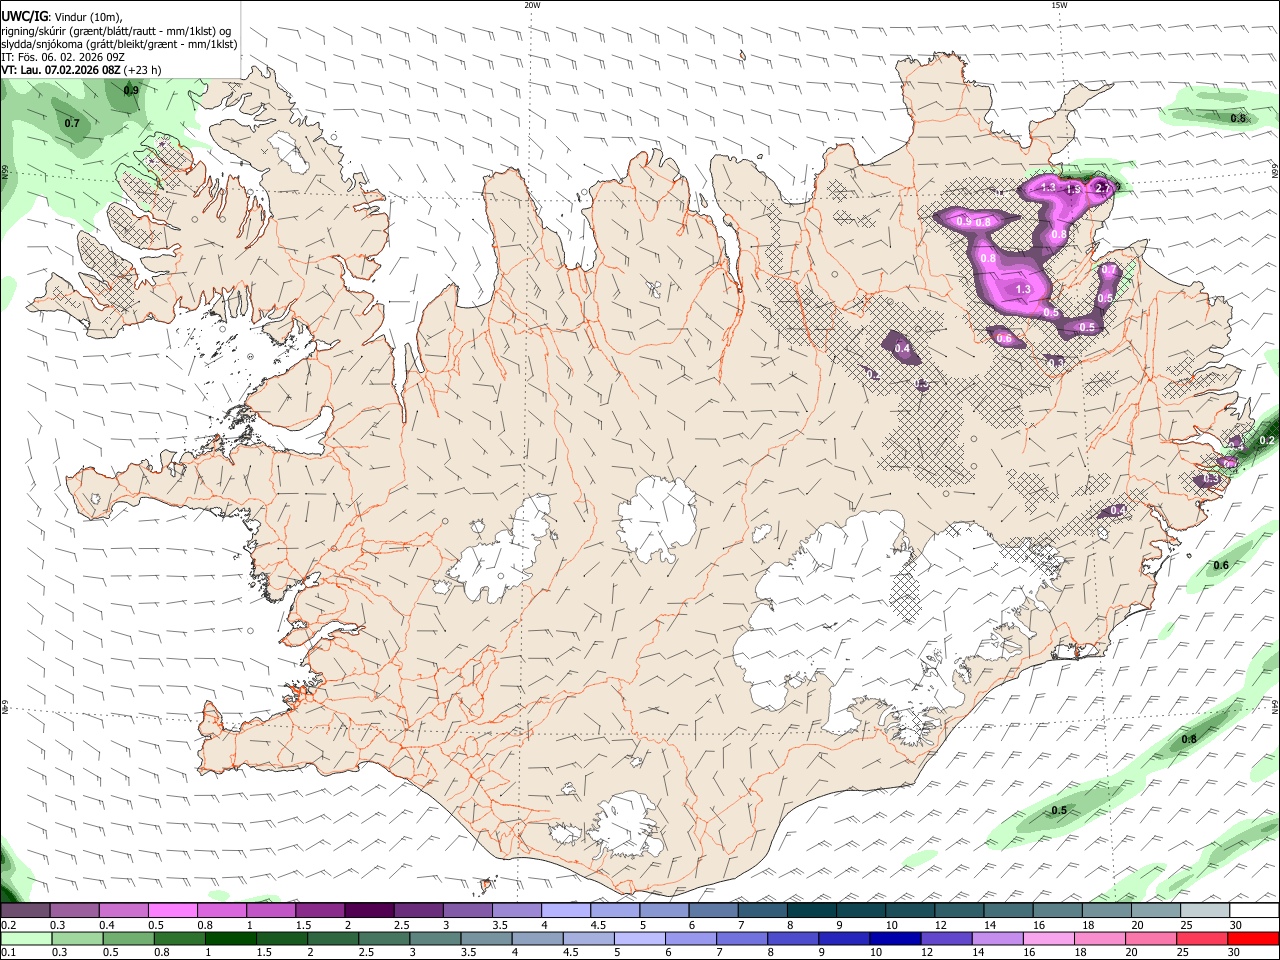
Task: Click the 15W longitude label
Action: pyautogui.click(x=1058, y=5)
